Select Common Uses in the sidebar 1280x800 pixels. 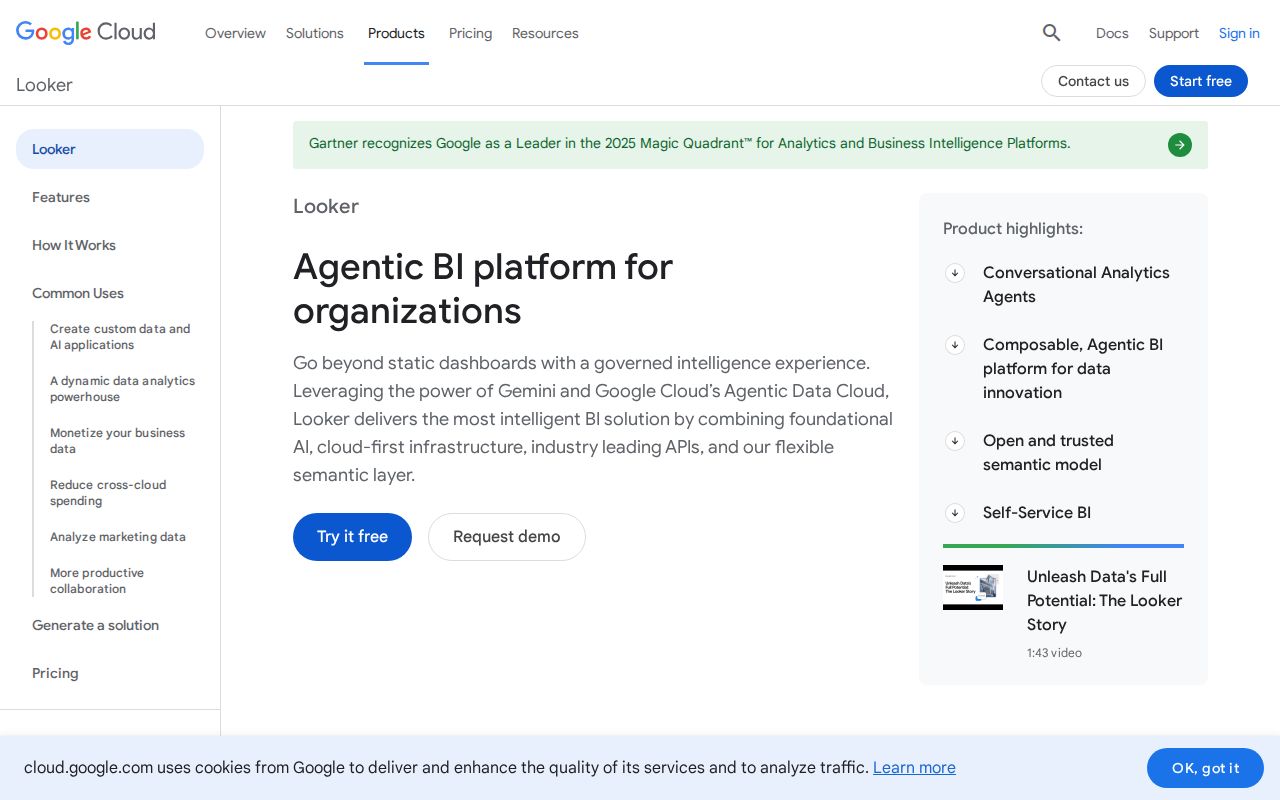(x=78, y=293)
